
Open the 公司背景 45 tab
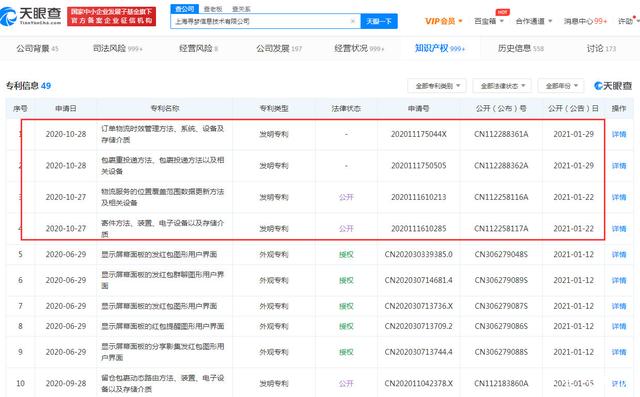coord(37,49)
